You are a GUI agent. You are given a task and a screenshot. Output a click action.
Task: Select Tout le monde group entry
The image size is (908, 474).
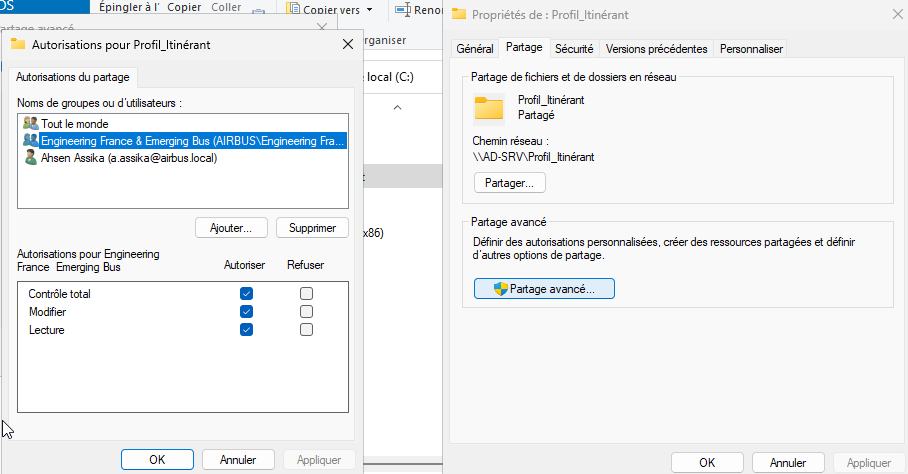[x=74, y=124]
